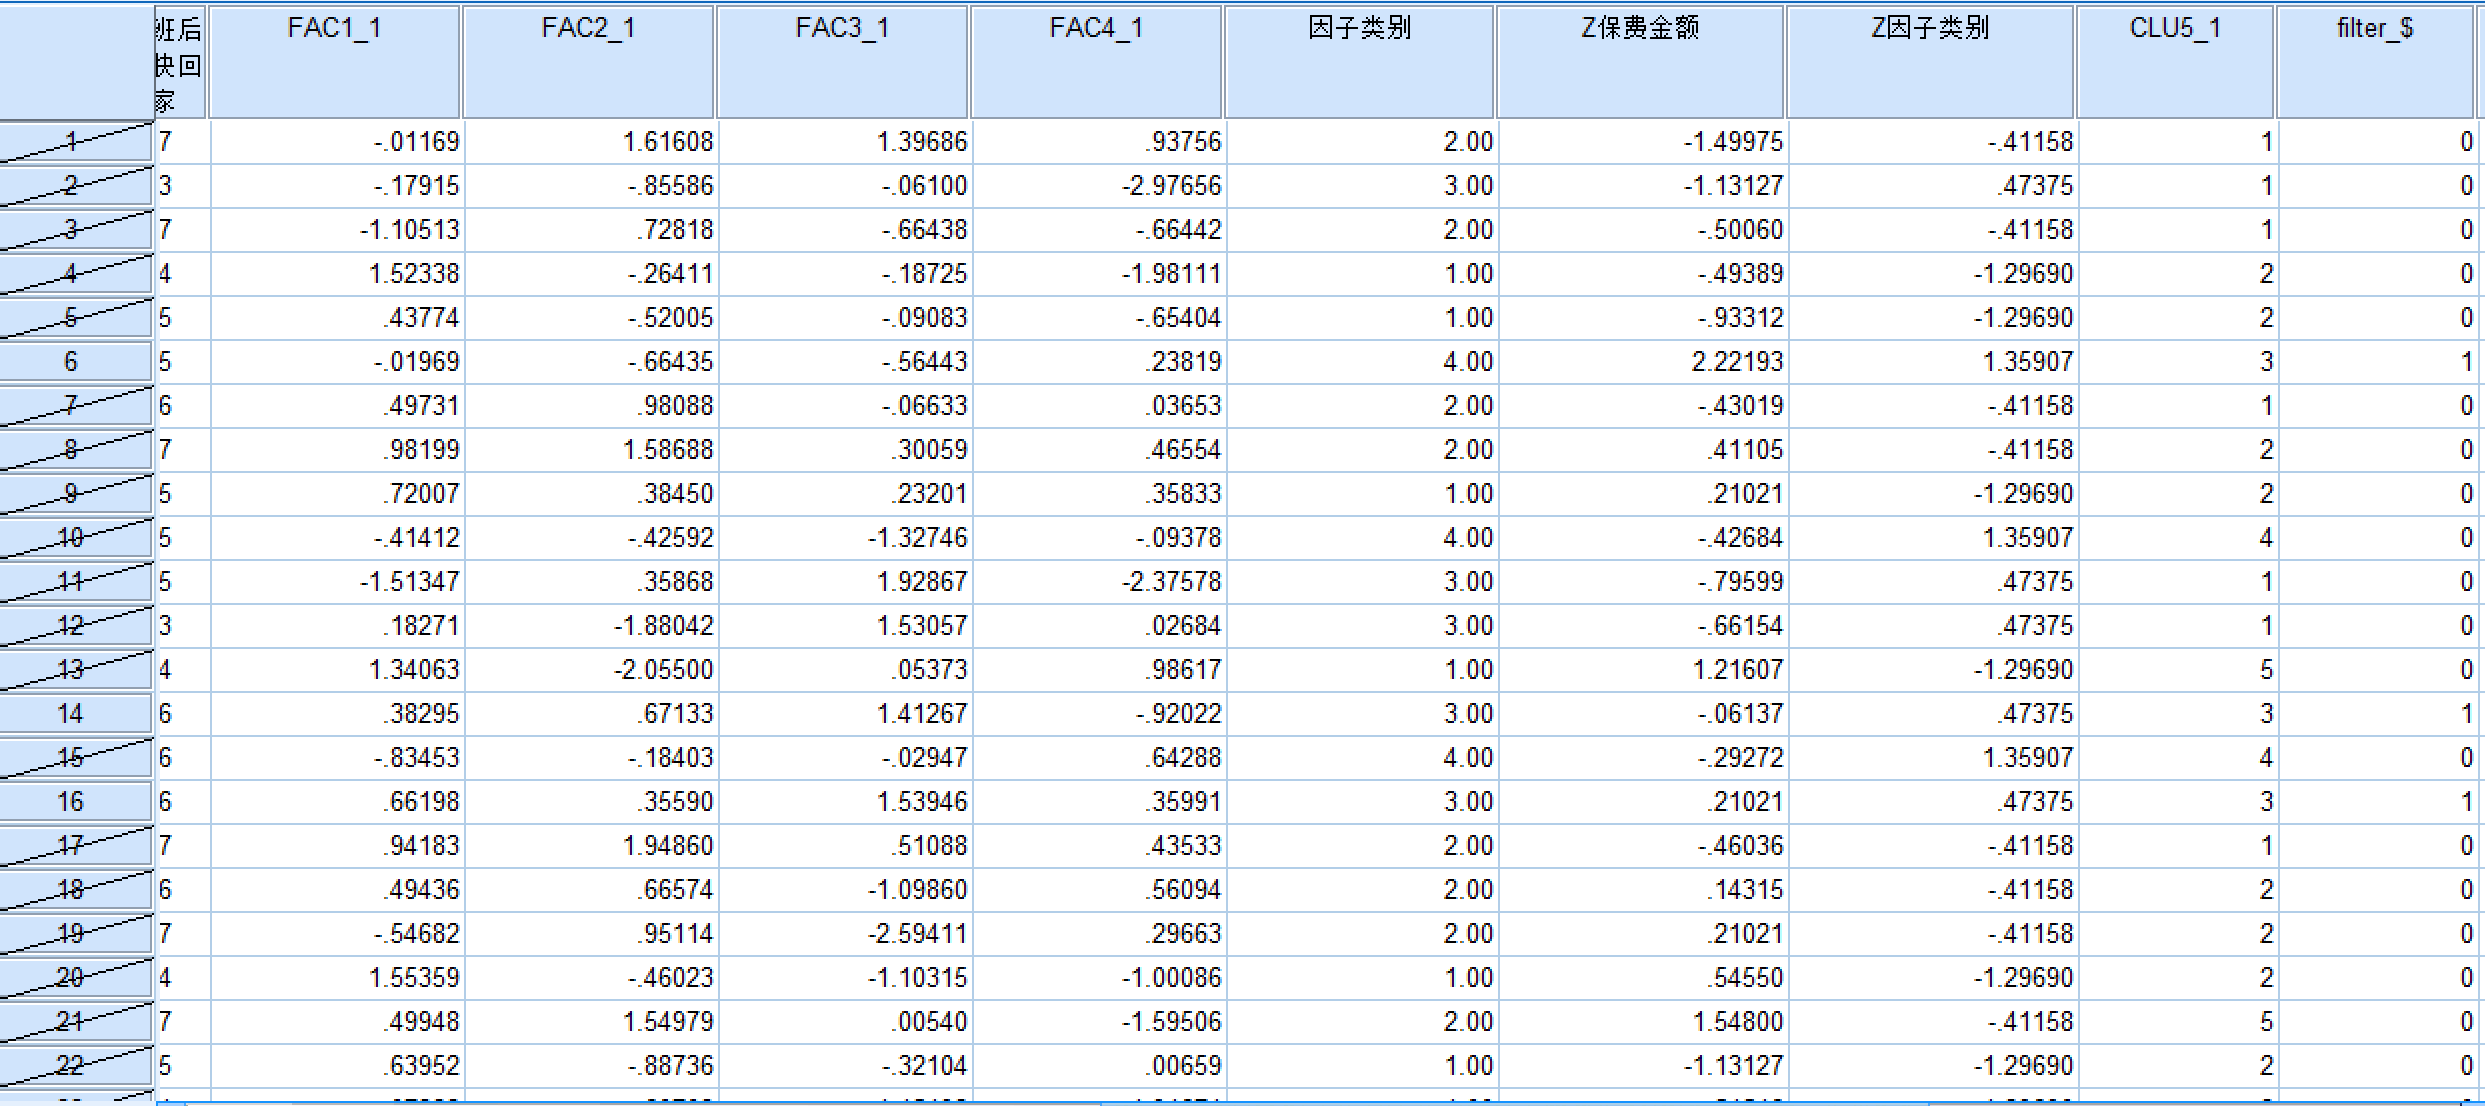The height and width of the screenshot is (1106, 2485).
Task: Click FAC1_1 cell value .63952
Action: [x=335, y=1066]
